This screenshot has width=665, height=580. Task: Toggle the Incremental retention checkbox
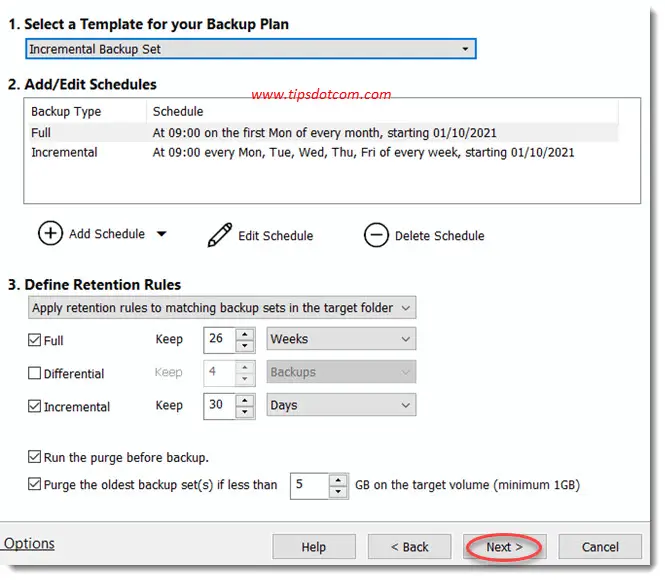pos(34,406)
